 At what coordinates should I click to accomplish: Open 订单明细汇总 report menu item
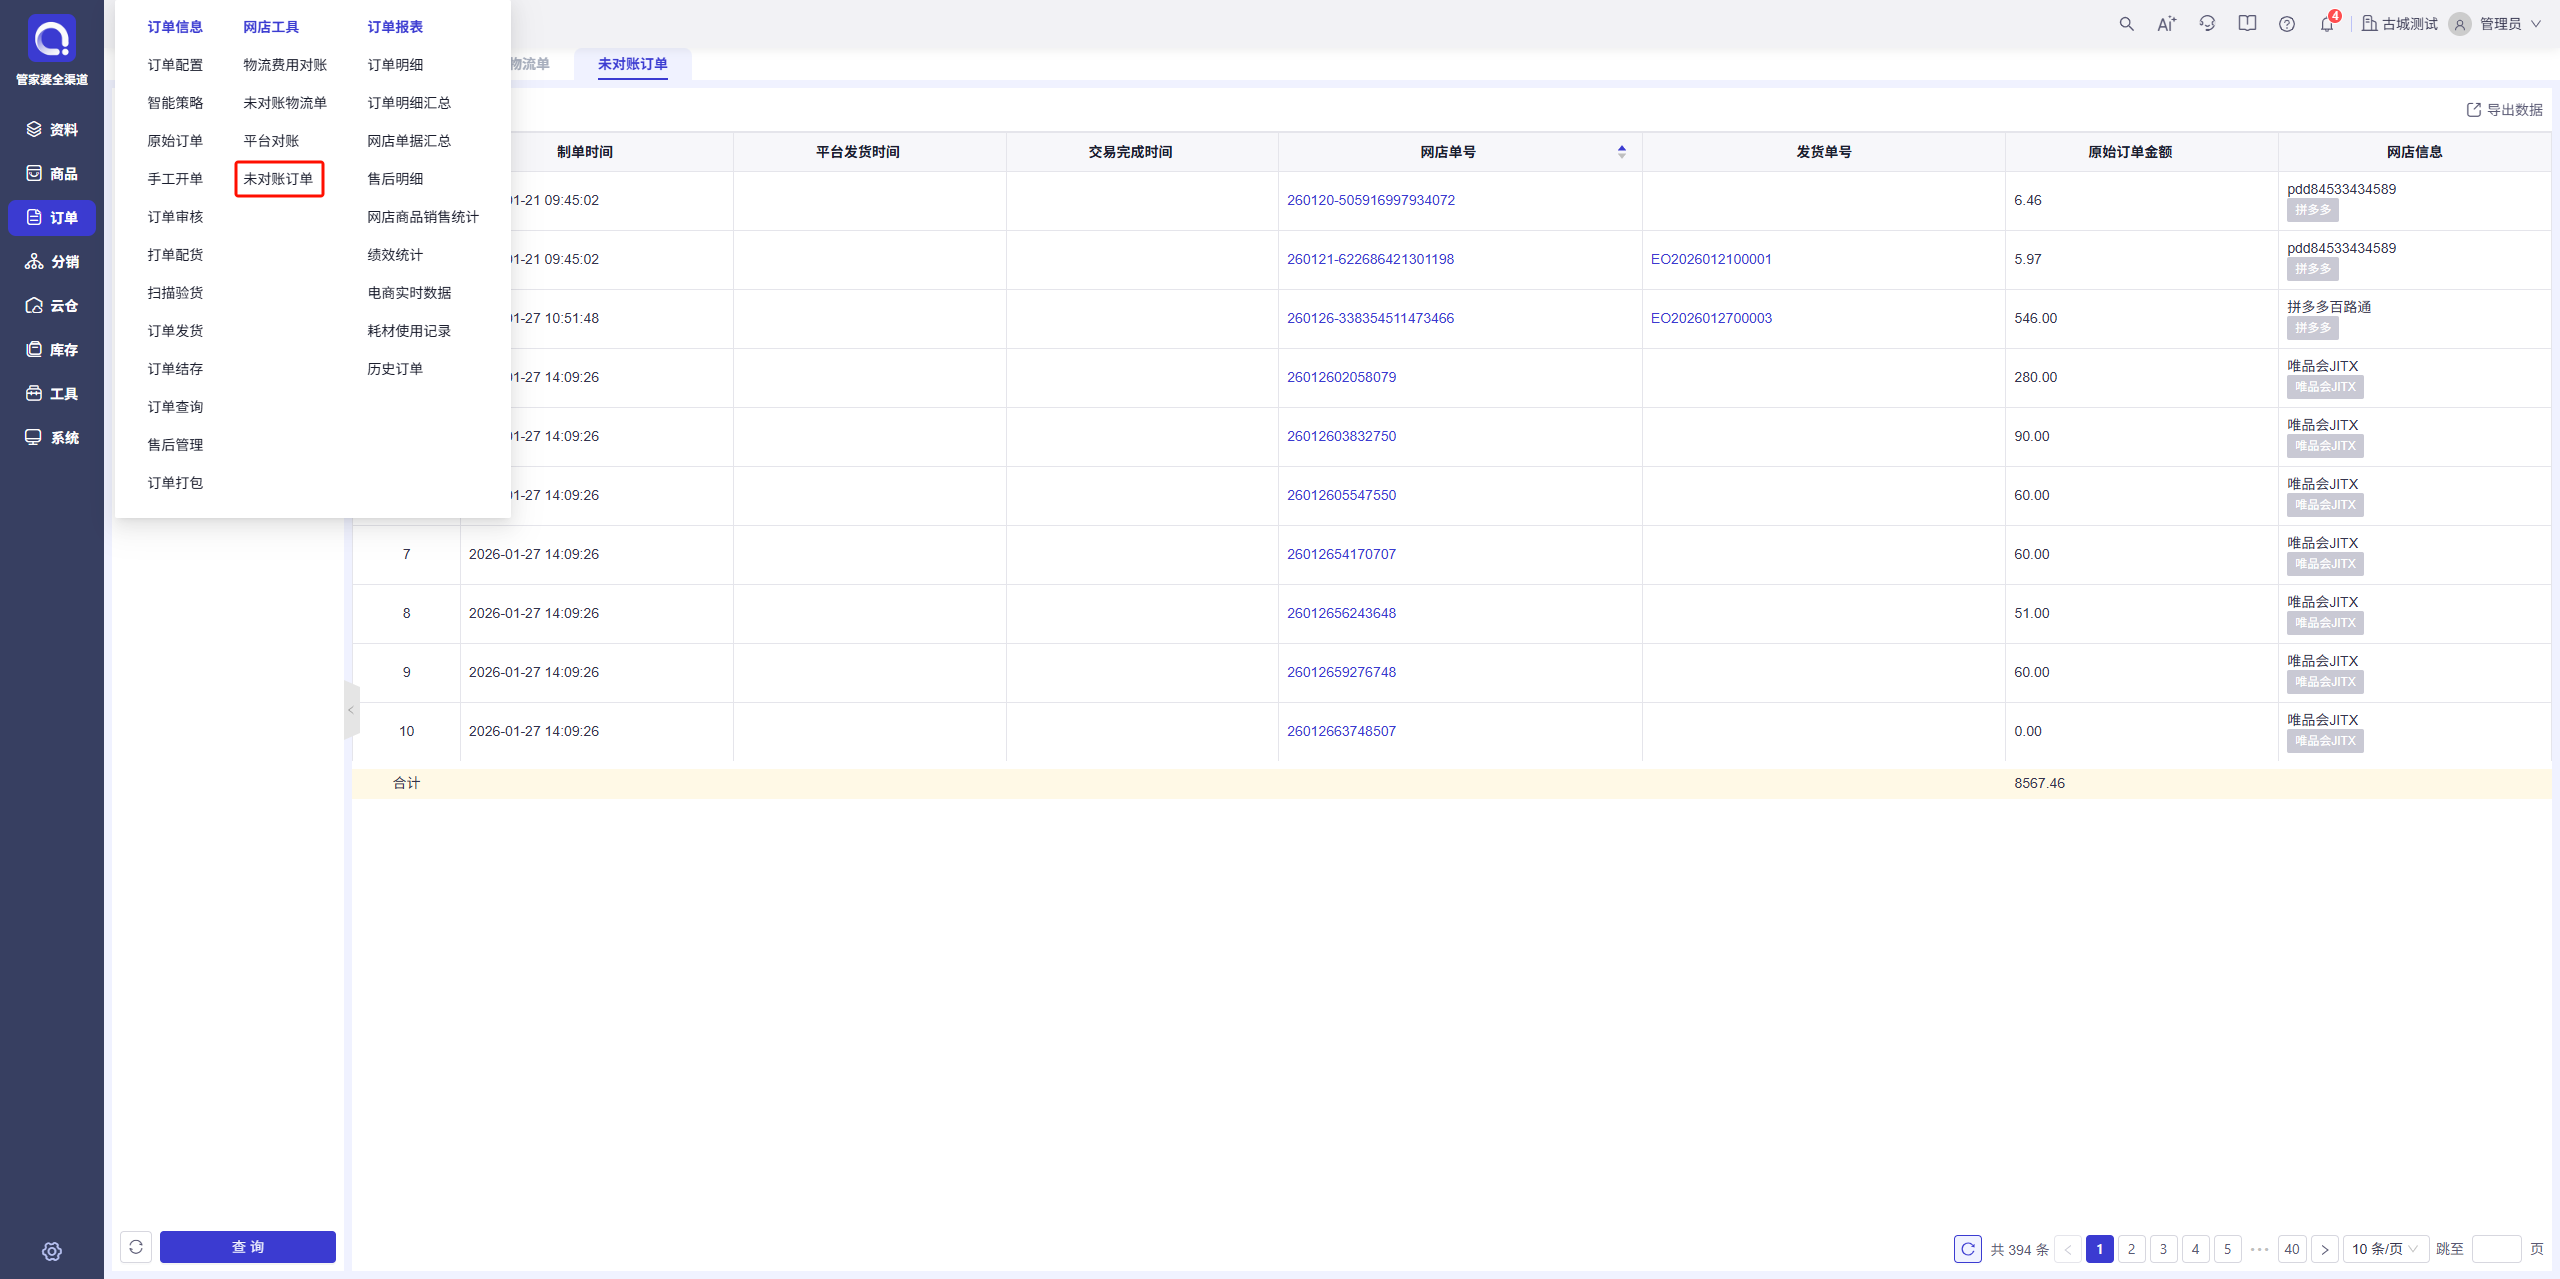(409, 103)
